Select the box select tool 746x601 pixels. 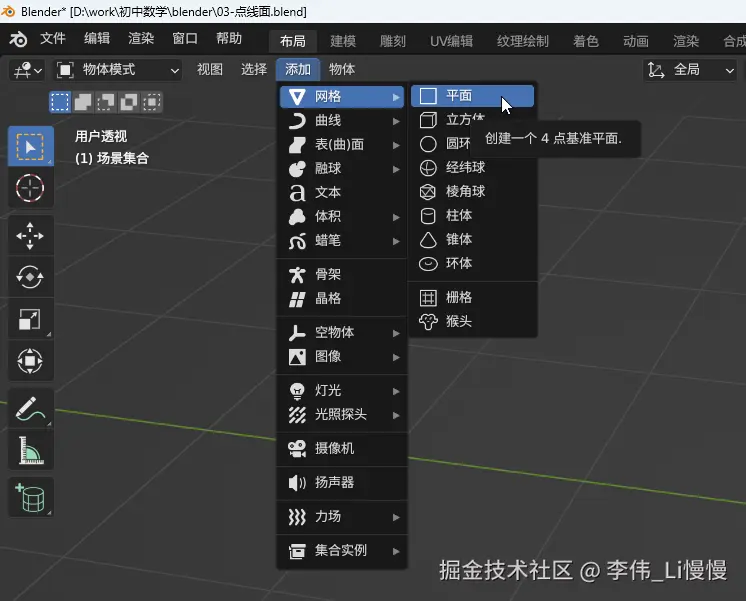[x=30, y=147]
